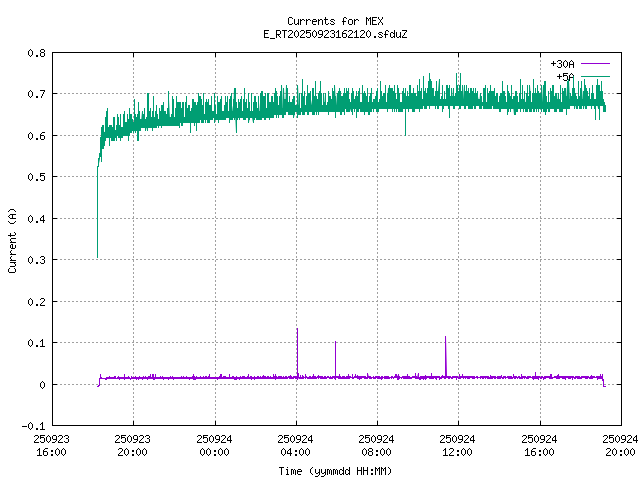This screenshot has width=640, height=480.
Task: Click the 0.8 y-axis tick label
Action: tap(35, 53)
